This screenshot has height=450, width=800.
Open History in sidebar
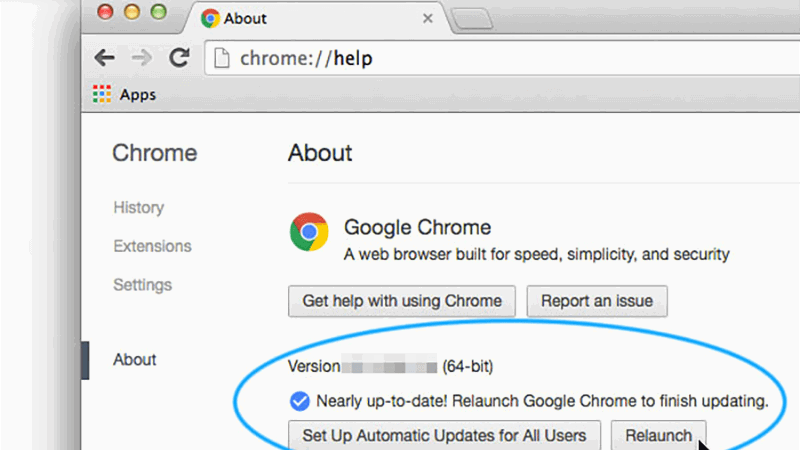point(138,207)
